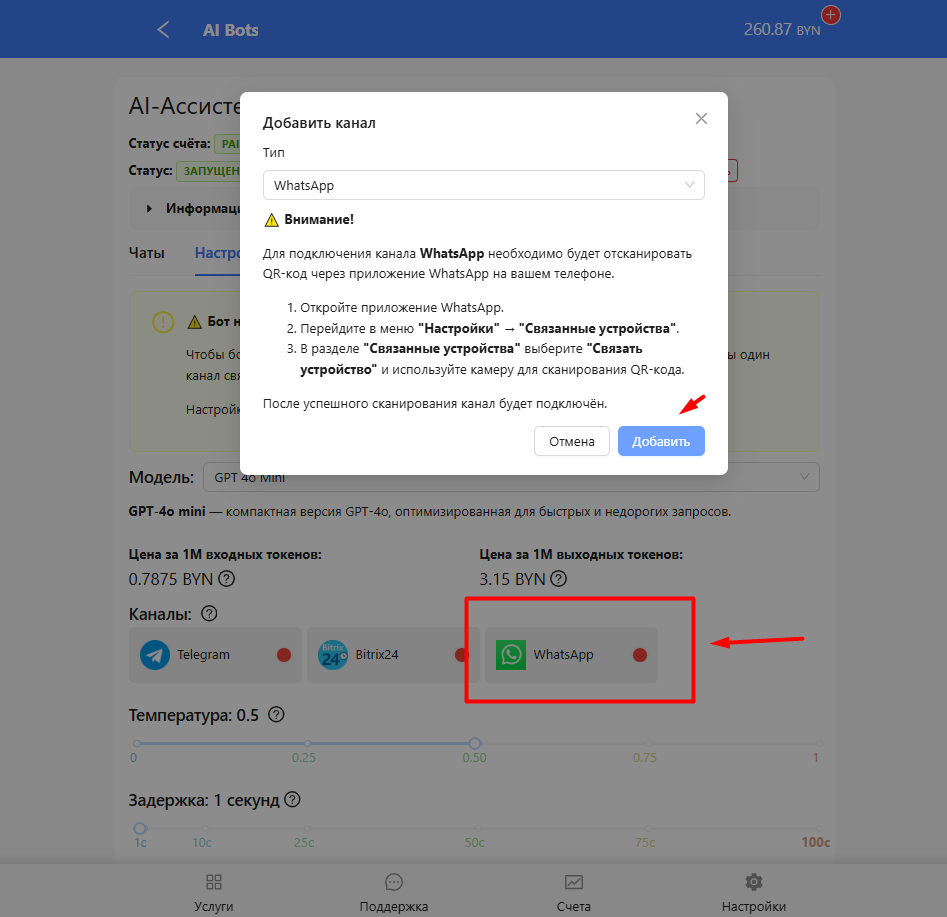947x917 pixels.
Task: Open the Модель GPT 4o Mini dropdown
Action: pos(511,477)
